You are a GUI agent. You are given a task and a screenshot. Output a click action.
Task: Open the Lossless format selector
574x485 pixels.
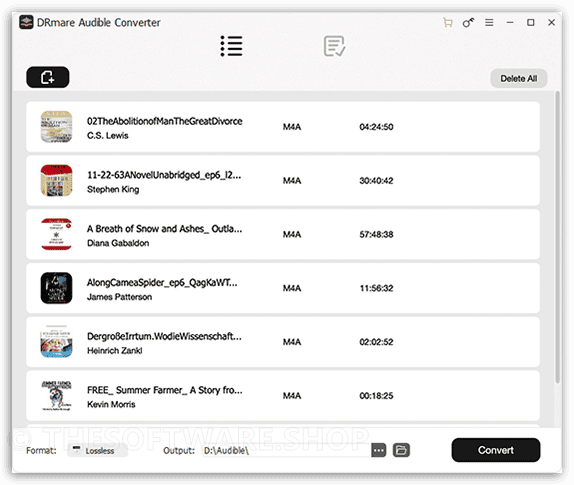(x=98, y=450)
